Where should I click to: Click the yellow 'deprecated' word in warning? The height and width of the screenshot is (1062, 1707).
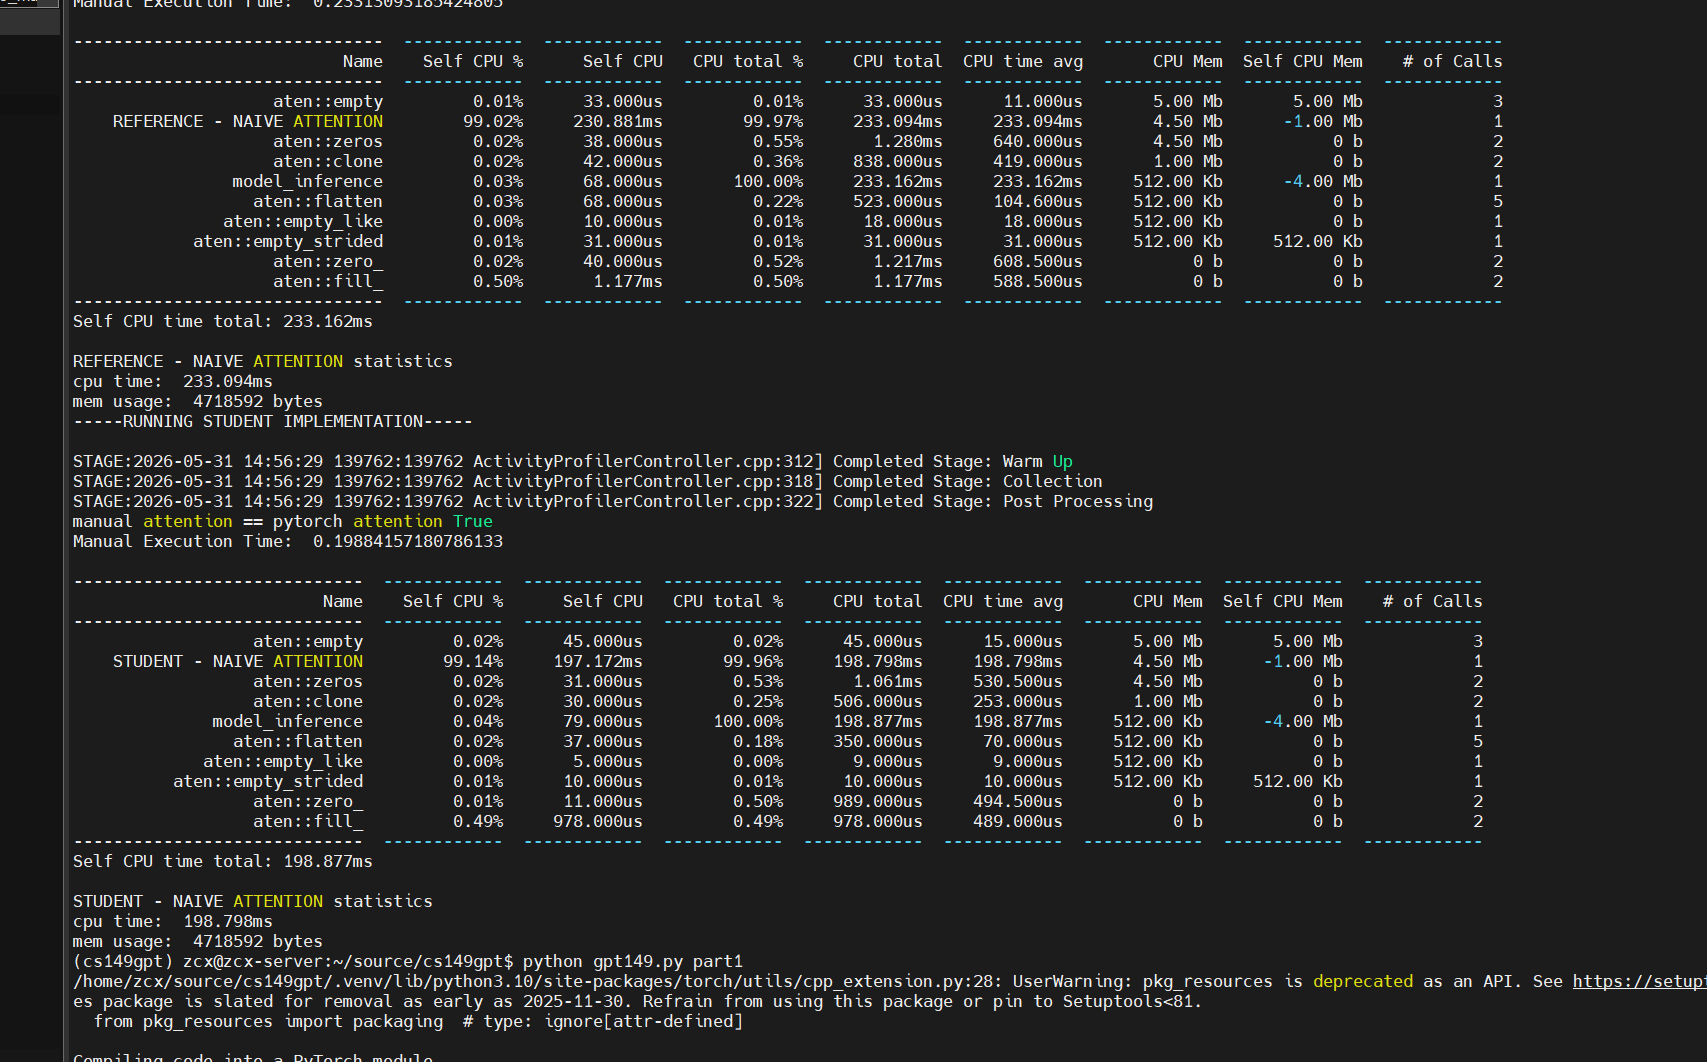coord(1363,981)
